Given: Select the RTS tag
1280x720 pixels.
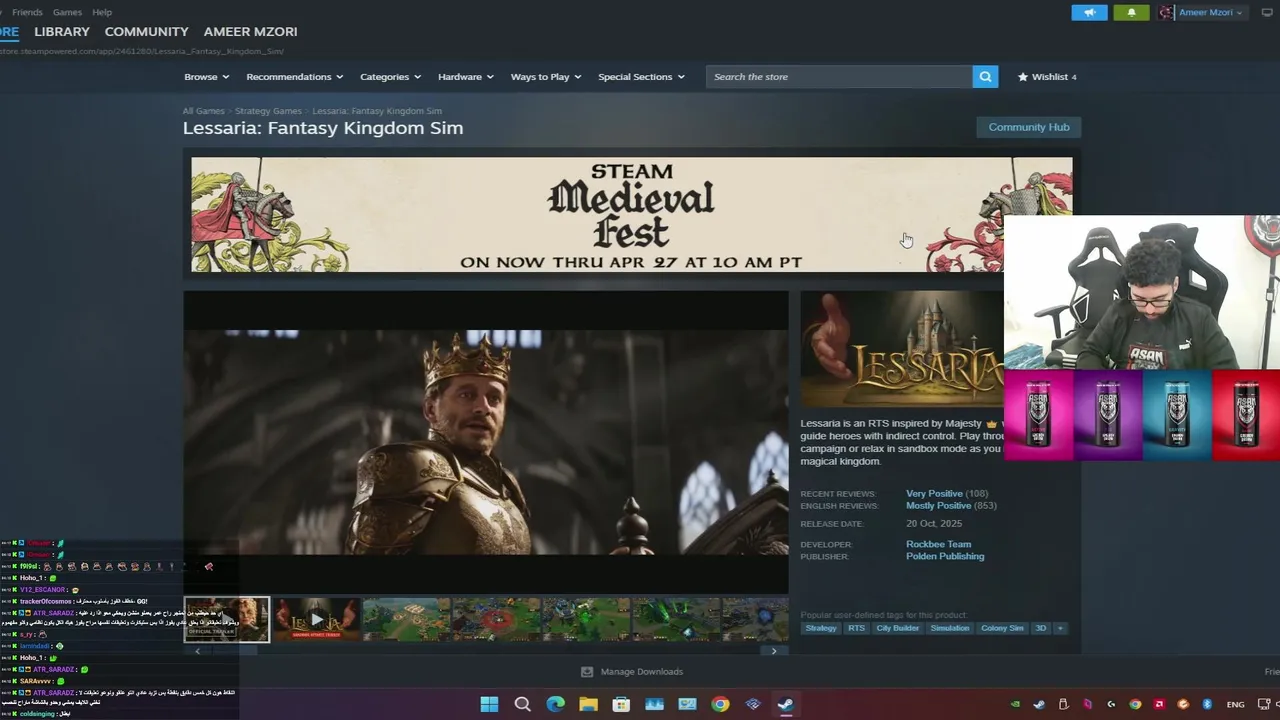Looking at the screenshot, I should (x=856, y=628).
